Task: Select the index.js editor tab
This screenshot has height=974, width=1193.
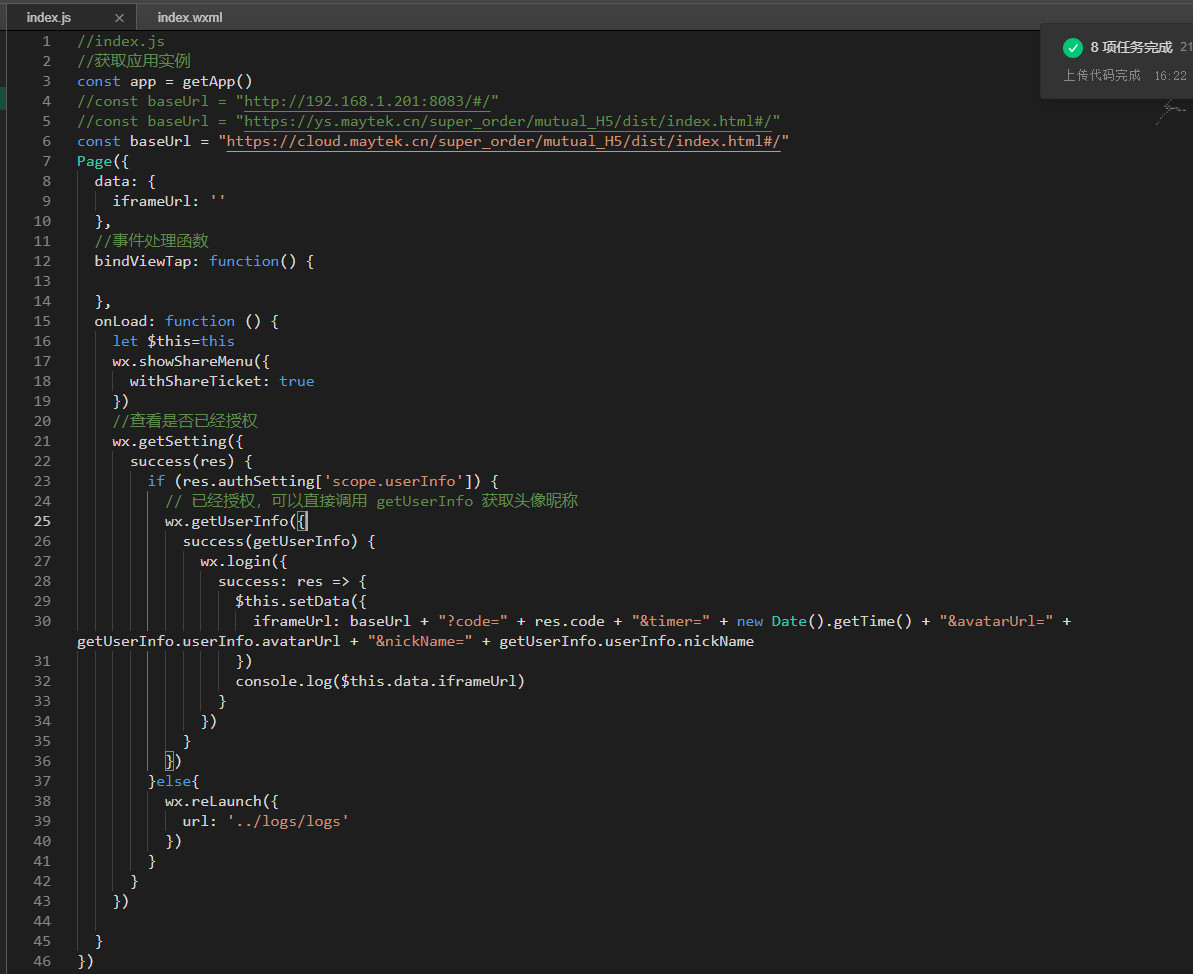Action: coord(49,18)
